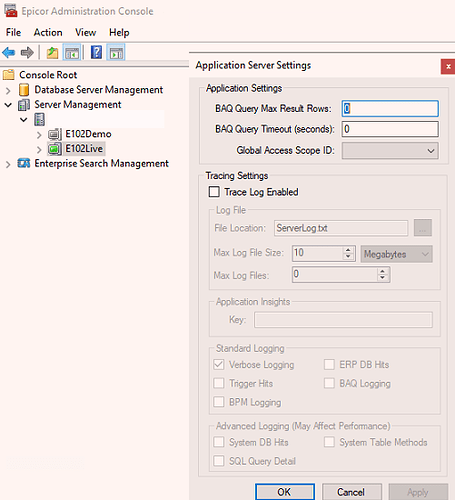455x500 pixels.
Task: Click the Max Log File Size number field
Action: tap(317, 253)
